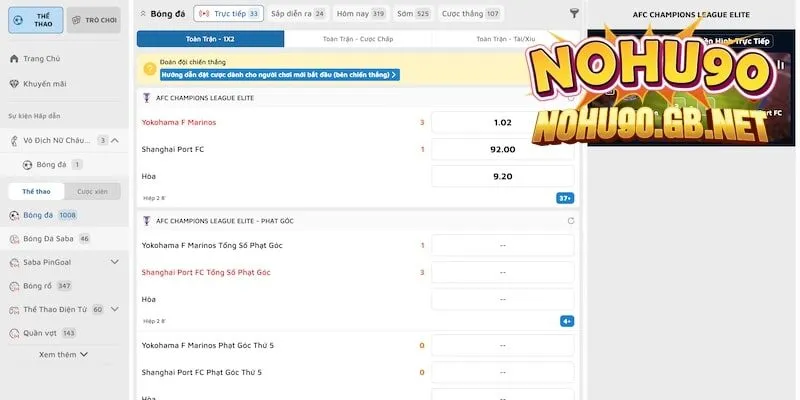Viewport: 800px width, 400px height.
Task: Expand Xem thêm to show more sports
Action: [x=63, y=355]
